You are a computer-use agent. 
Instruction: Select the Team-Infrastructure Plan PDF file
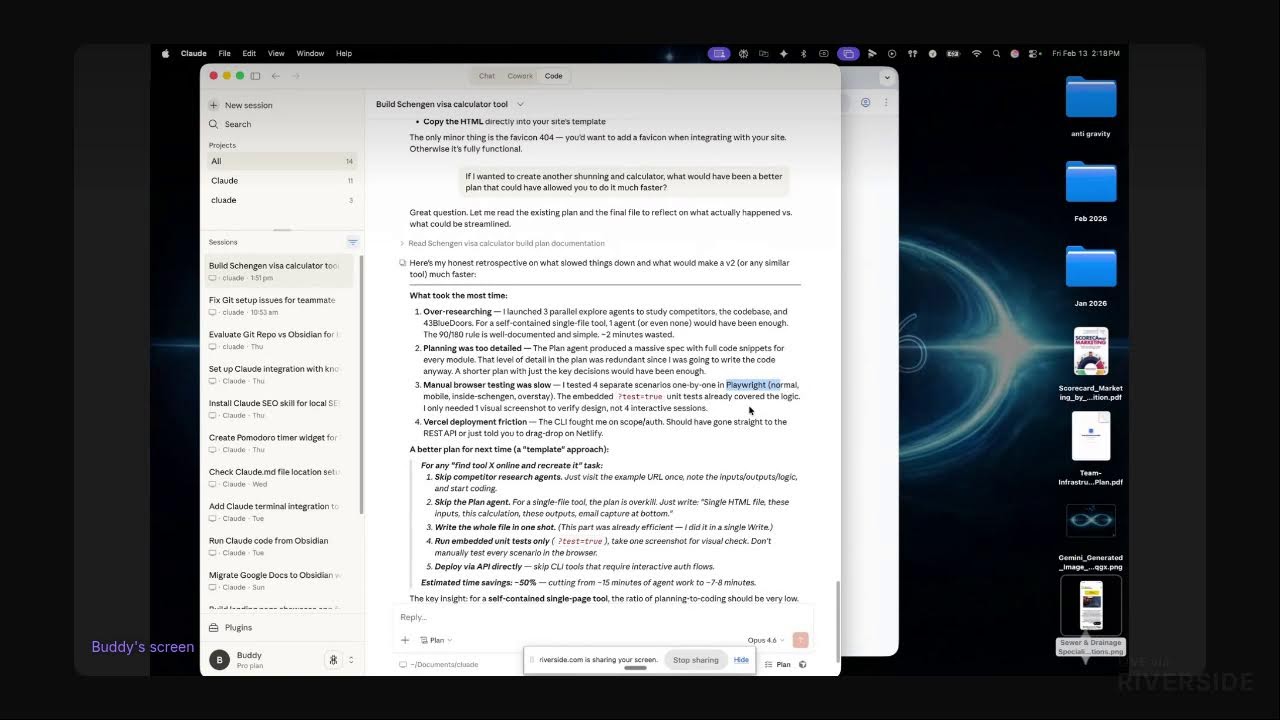point(1091,437)
